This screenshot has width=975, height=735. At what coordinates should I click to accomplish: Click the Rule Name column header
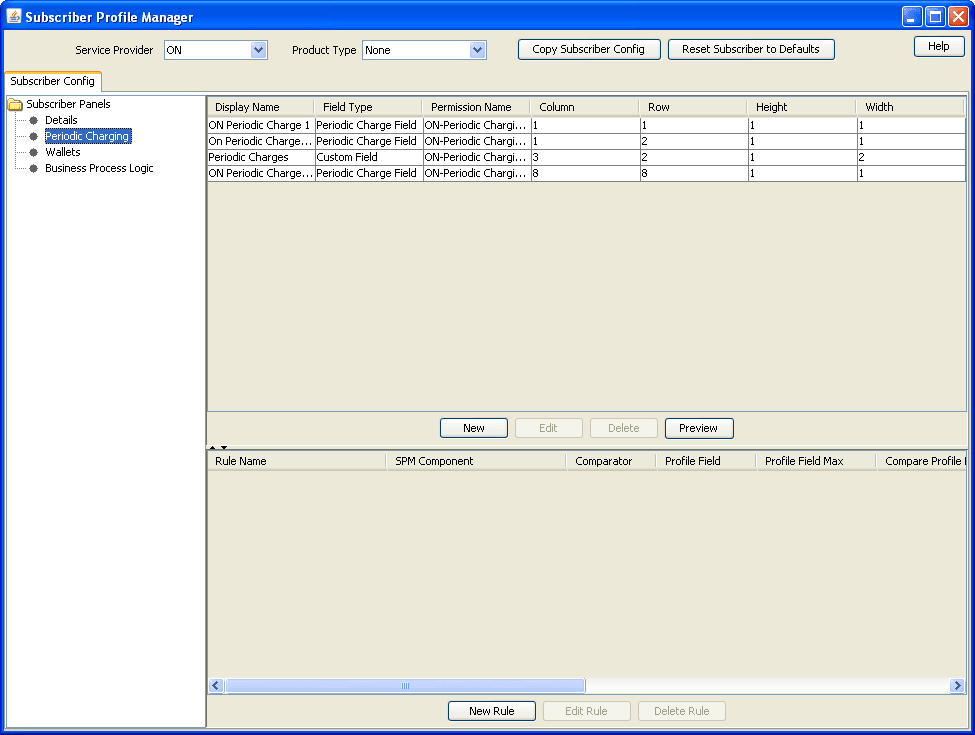click(x=297, y=461)
